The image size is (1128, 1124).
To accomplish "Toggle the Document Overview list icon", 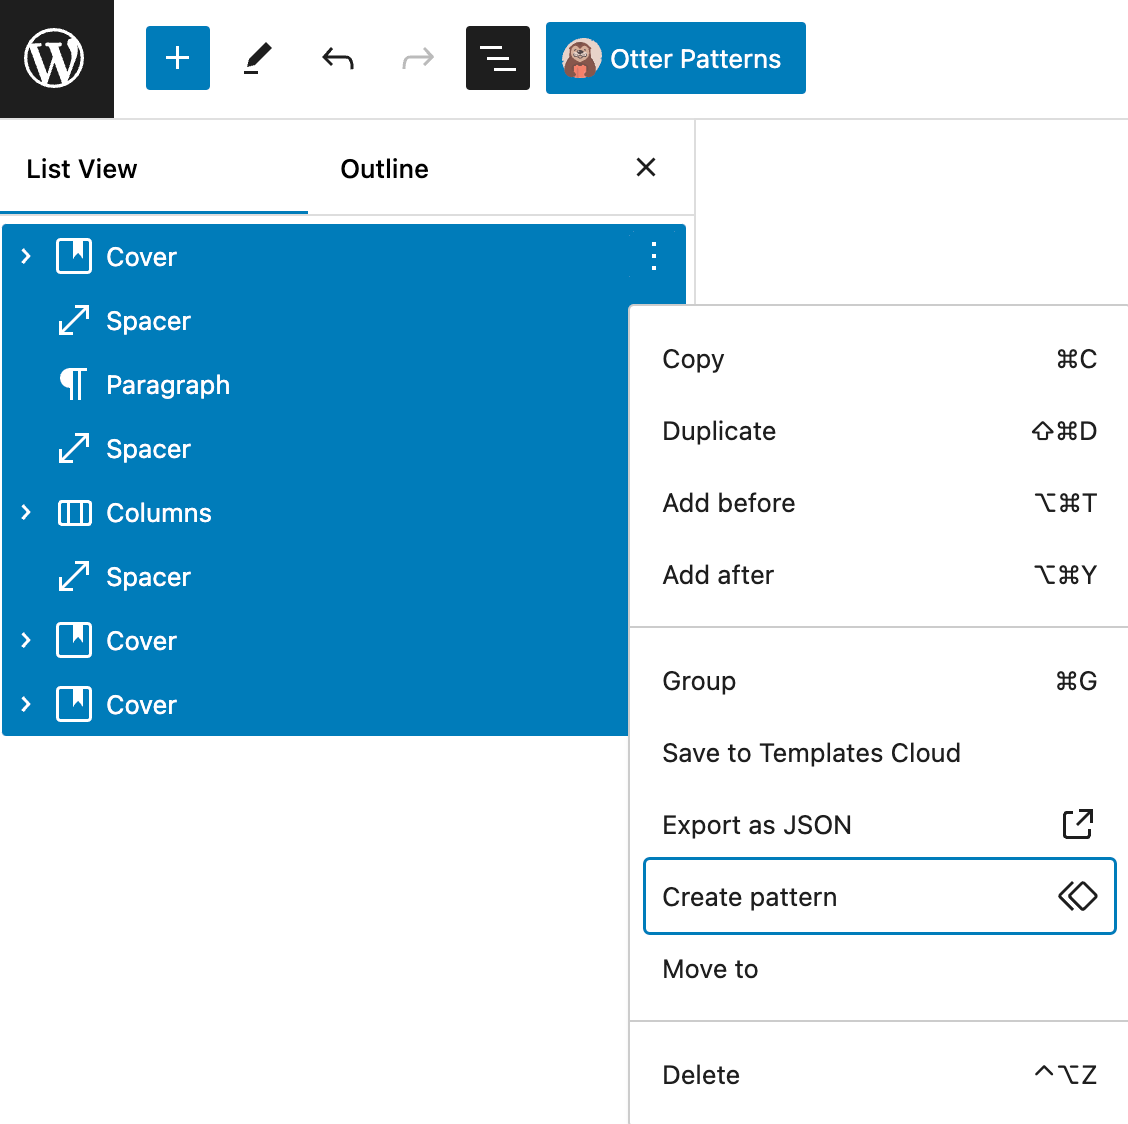I will tap(498, 59).
